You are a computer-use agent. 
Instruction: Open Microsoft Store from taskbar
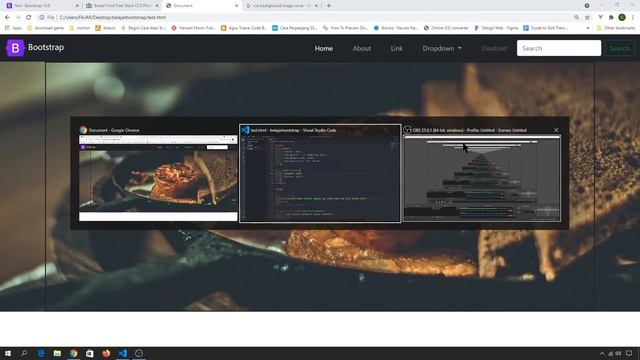coord(90,353)
